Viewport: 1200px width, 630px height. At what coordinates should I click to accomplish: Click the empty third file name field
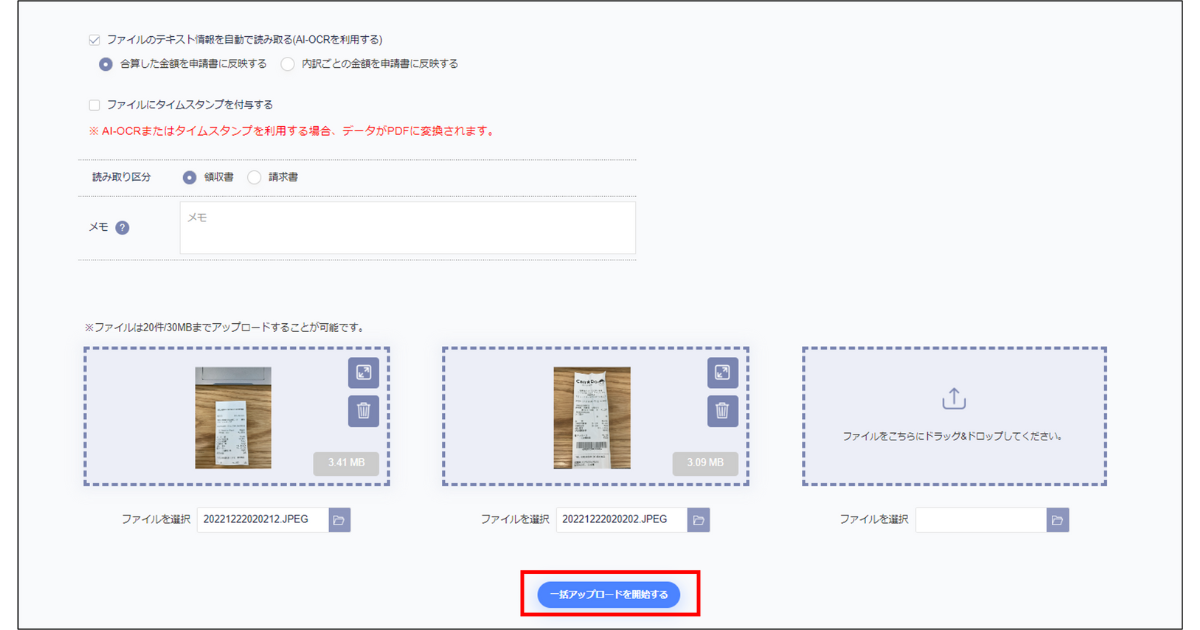coord(980,520)
